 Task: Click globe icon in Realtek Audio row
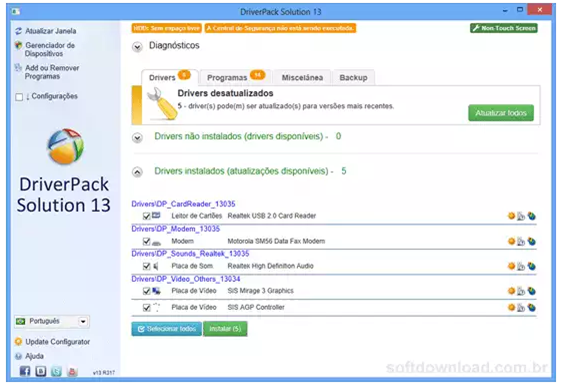(x=532, y=266)
